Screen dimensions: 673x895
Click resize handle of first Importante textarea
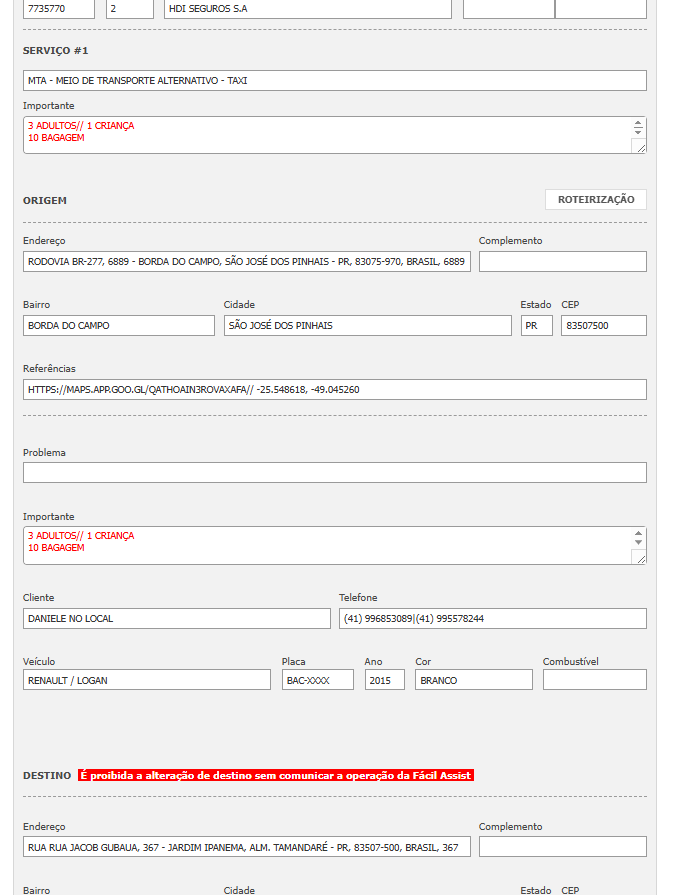click(640, 147)
